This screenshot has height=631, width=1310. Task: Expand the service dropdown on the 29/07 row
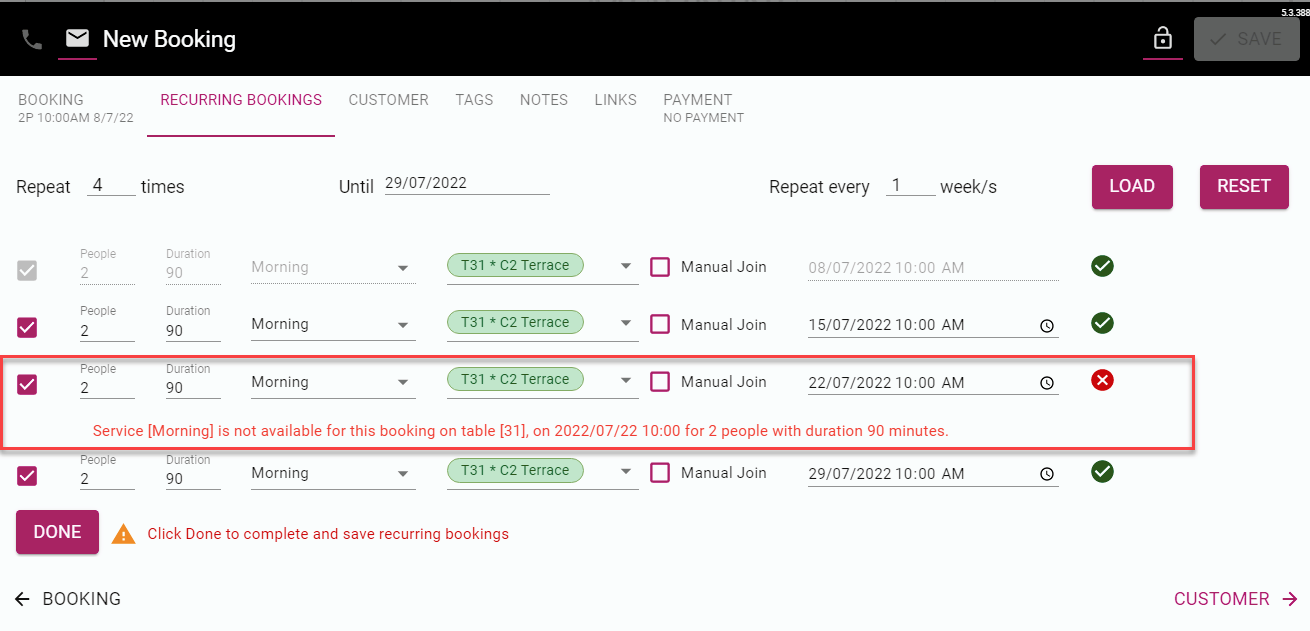[403, 472]
